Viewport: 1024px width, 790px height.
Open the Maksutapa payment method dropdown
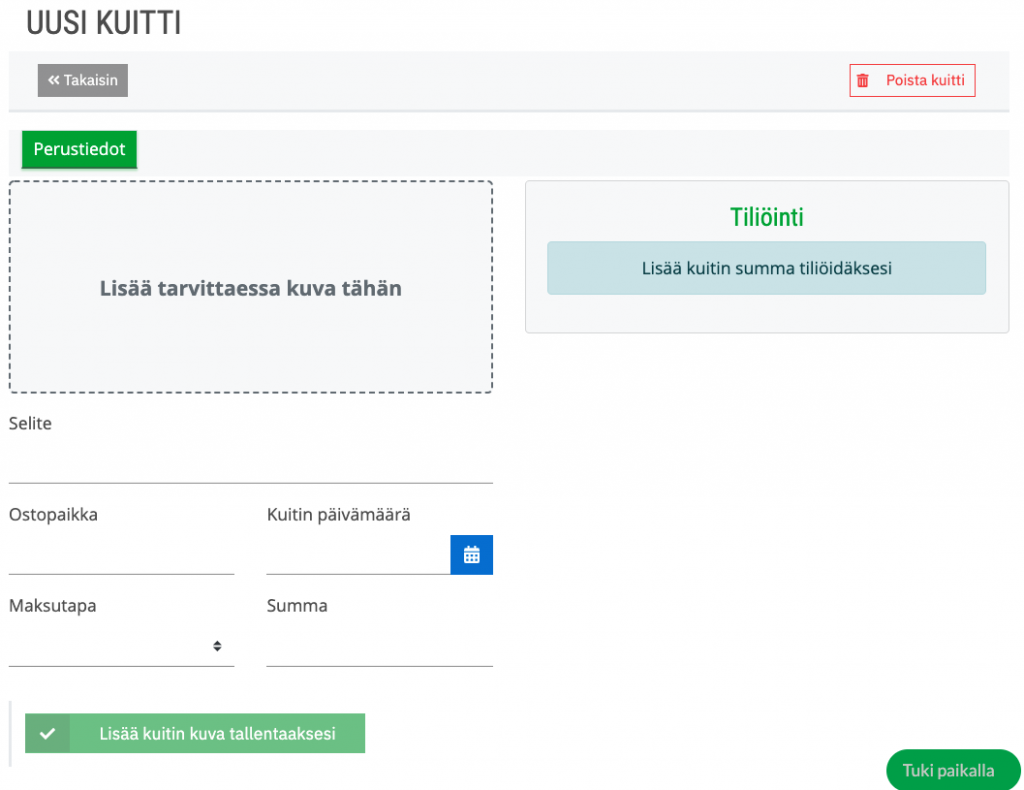point(121,646)
